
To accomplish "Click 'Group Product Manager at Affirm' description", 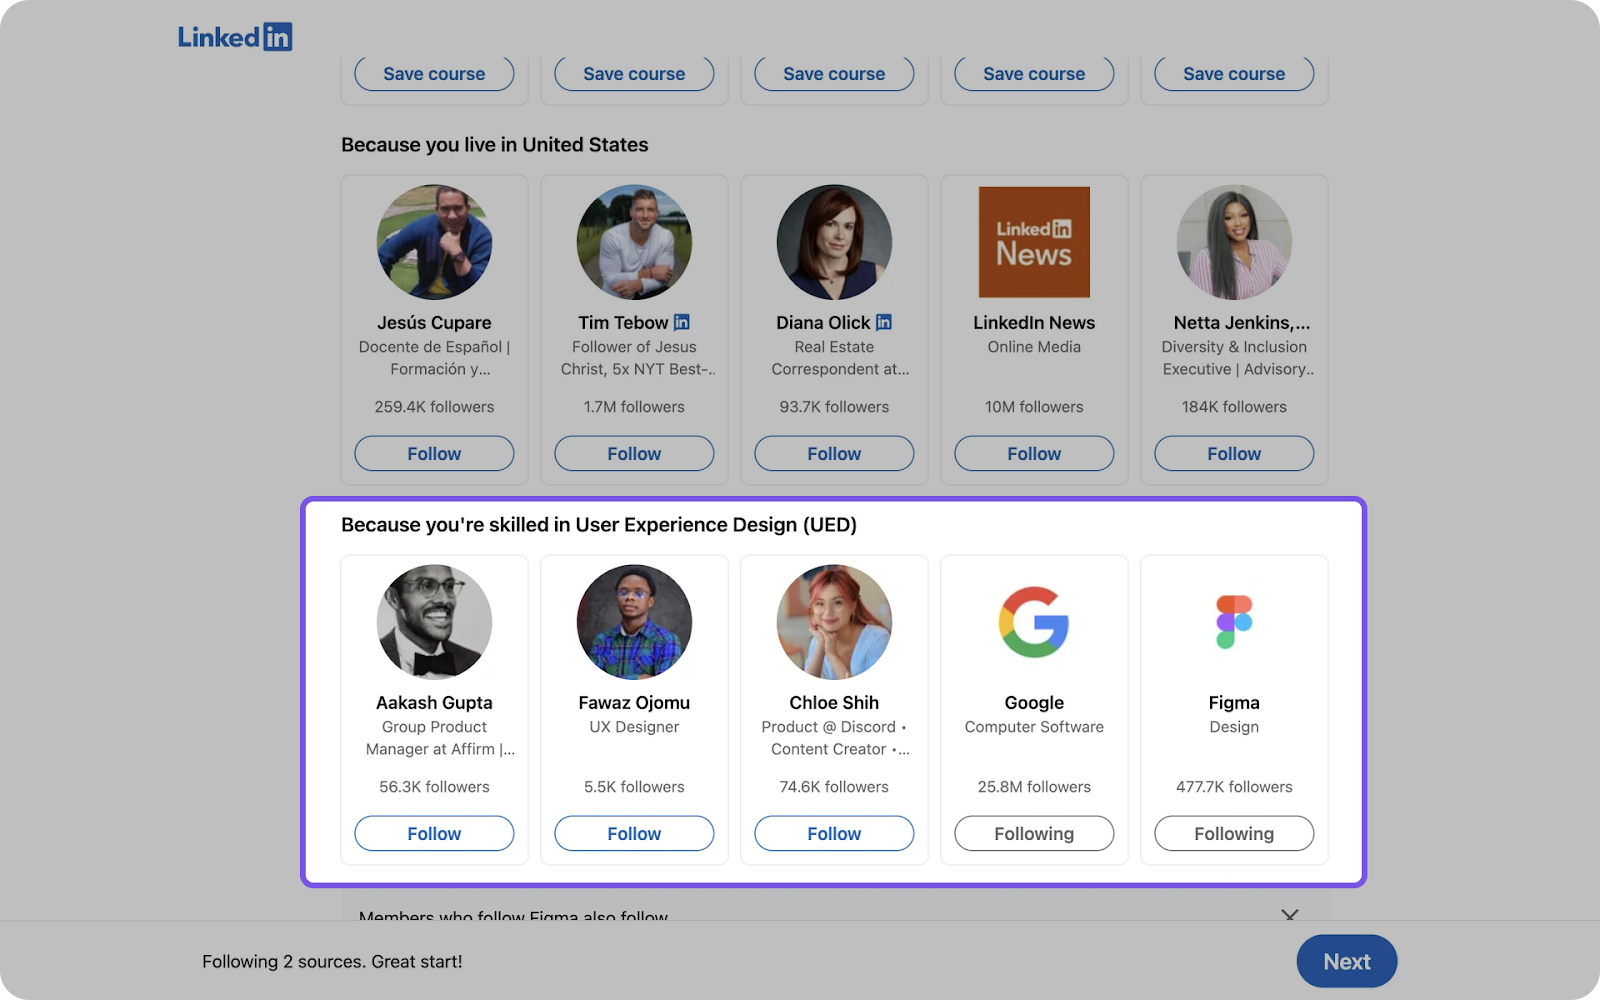I will [x=440, y=738].
